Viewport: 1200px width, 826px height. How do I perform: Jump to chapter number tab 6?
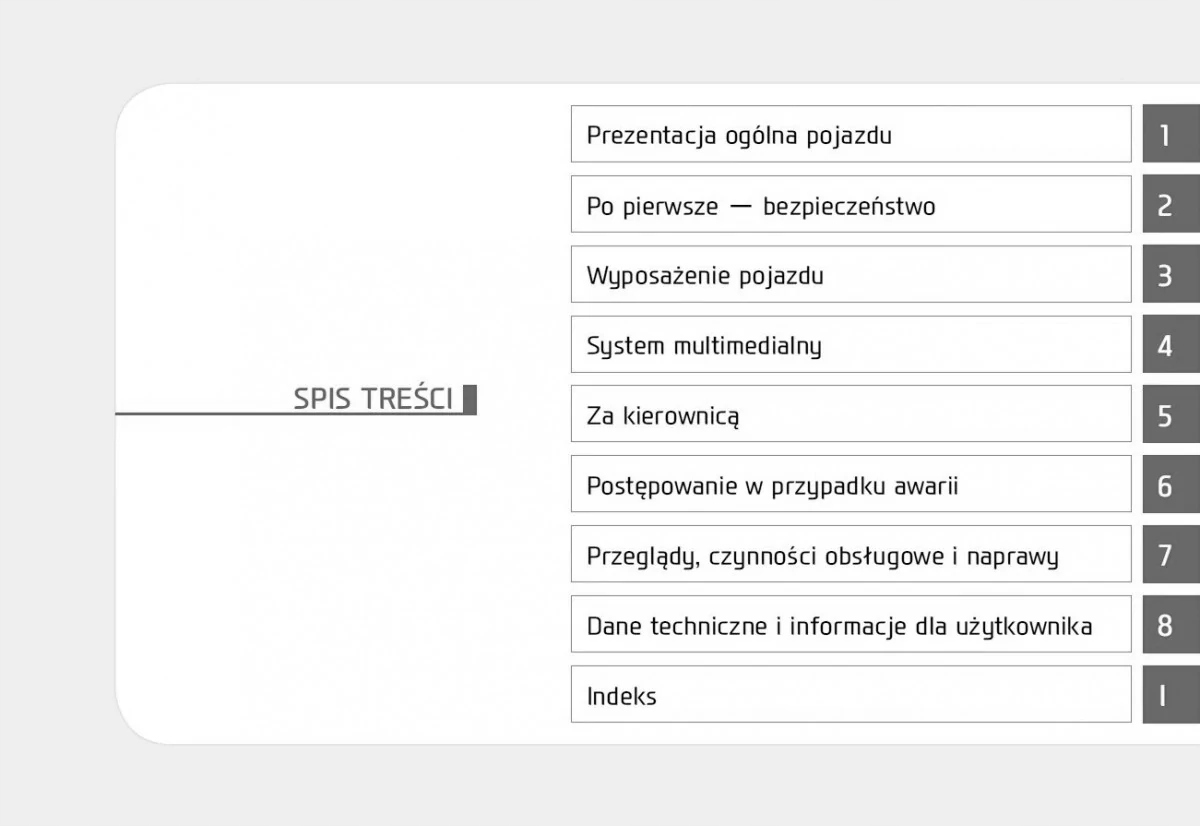pyautogui.click(x=1169, y=485)
